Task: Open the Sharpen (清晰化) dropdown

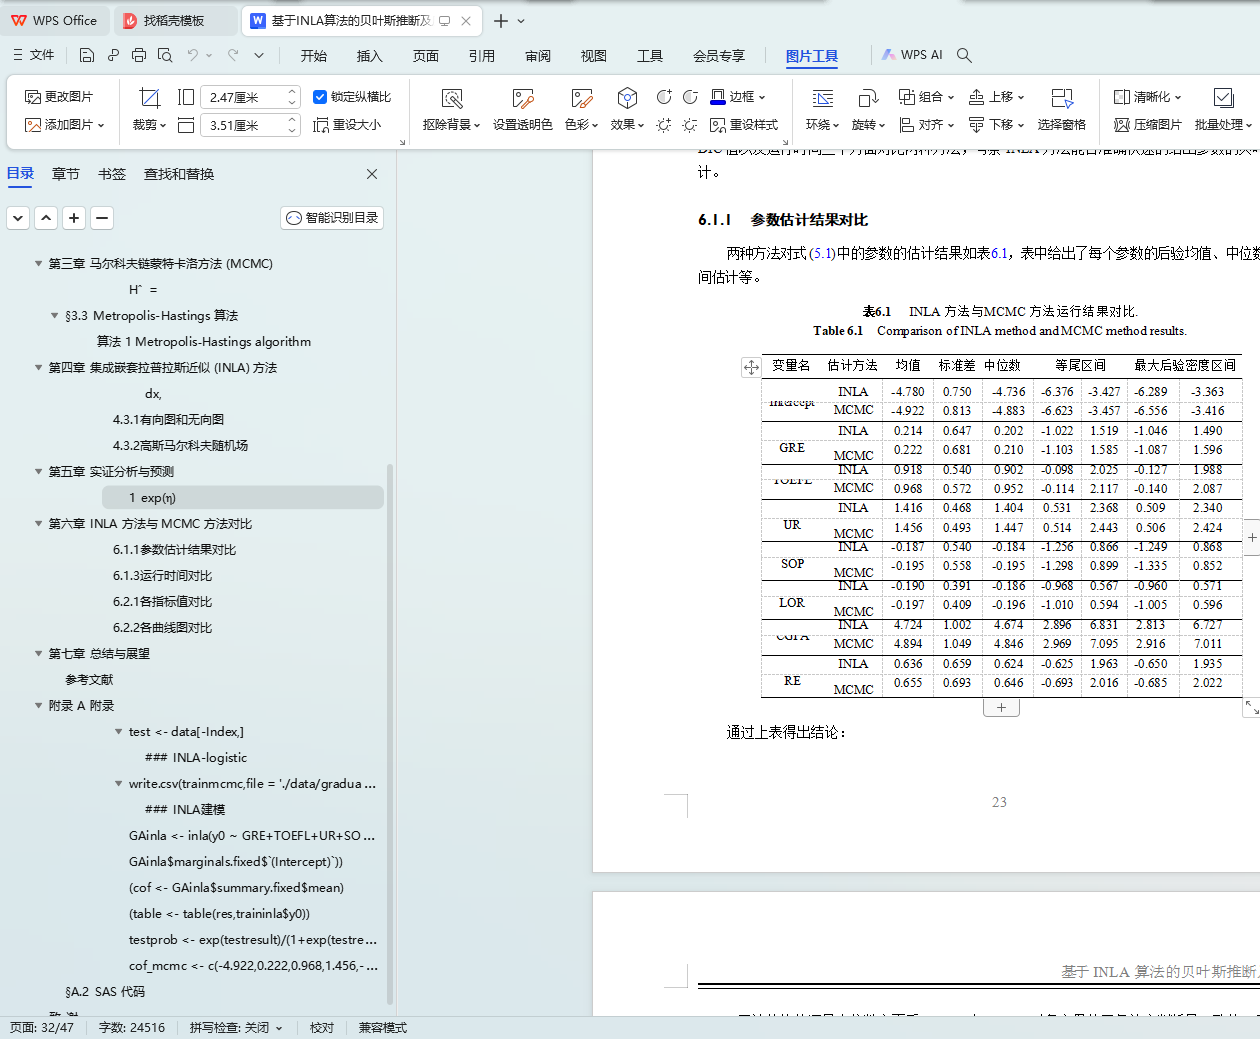Action: (1147, 97)
